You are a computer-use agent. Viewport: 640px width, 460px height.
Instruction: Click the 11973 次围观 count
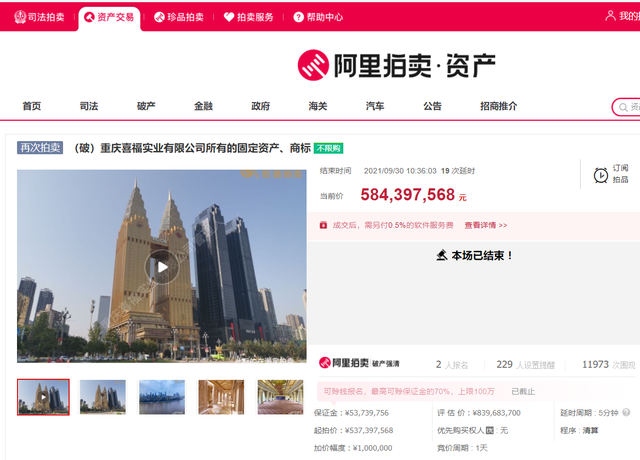point(609,364)
